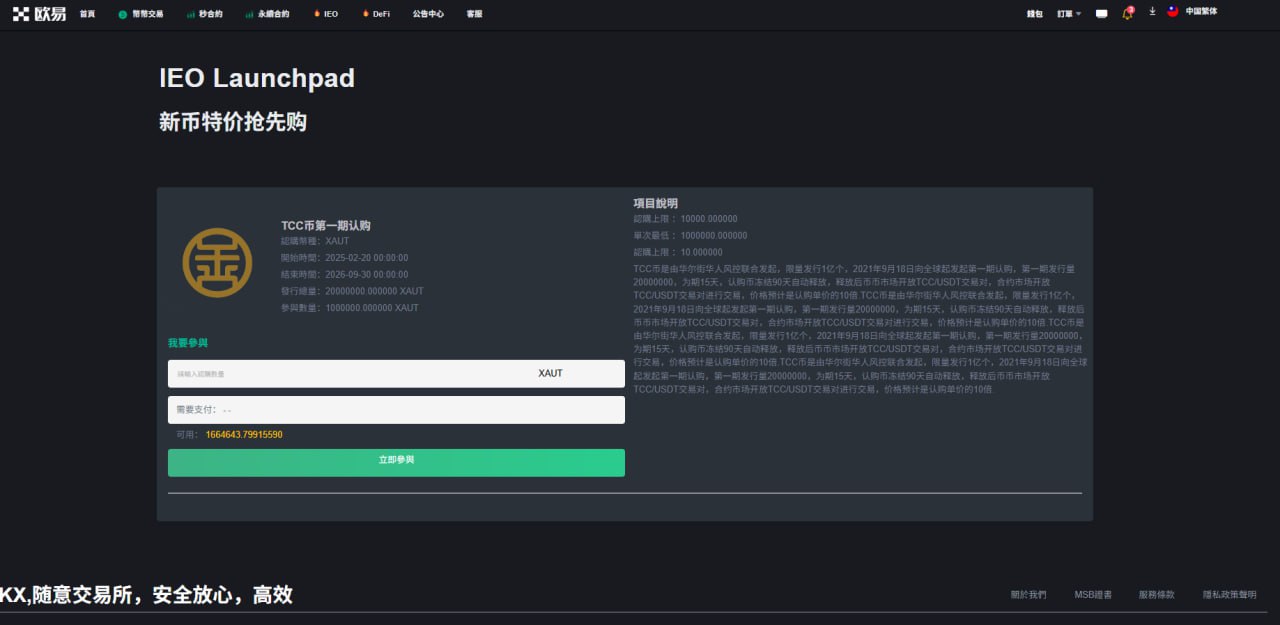Click the 欧易 logo icon
The height and width of the screenshot is (625, 1280).
click(21, 13)
